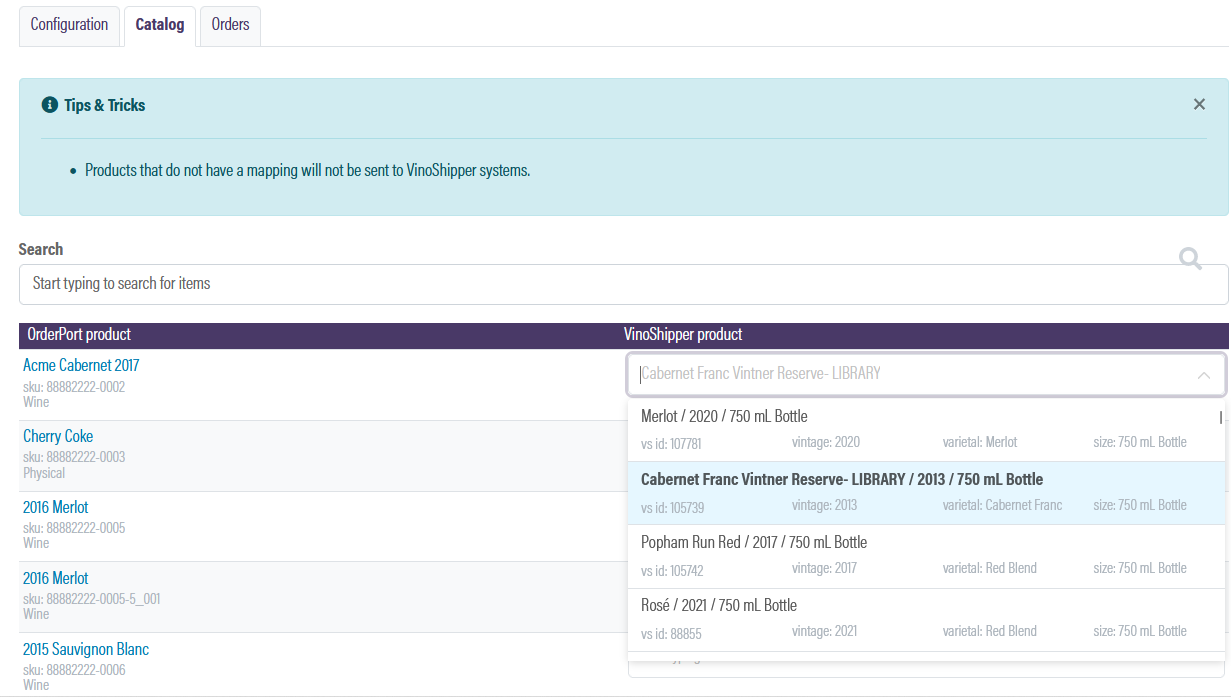
Task: Dismiss the Tips & Tricks panel
Action: (1199, 104)
